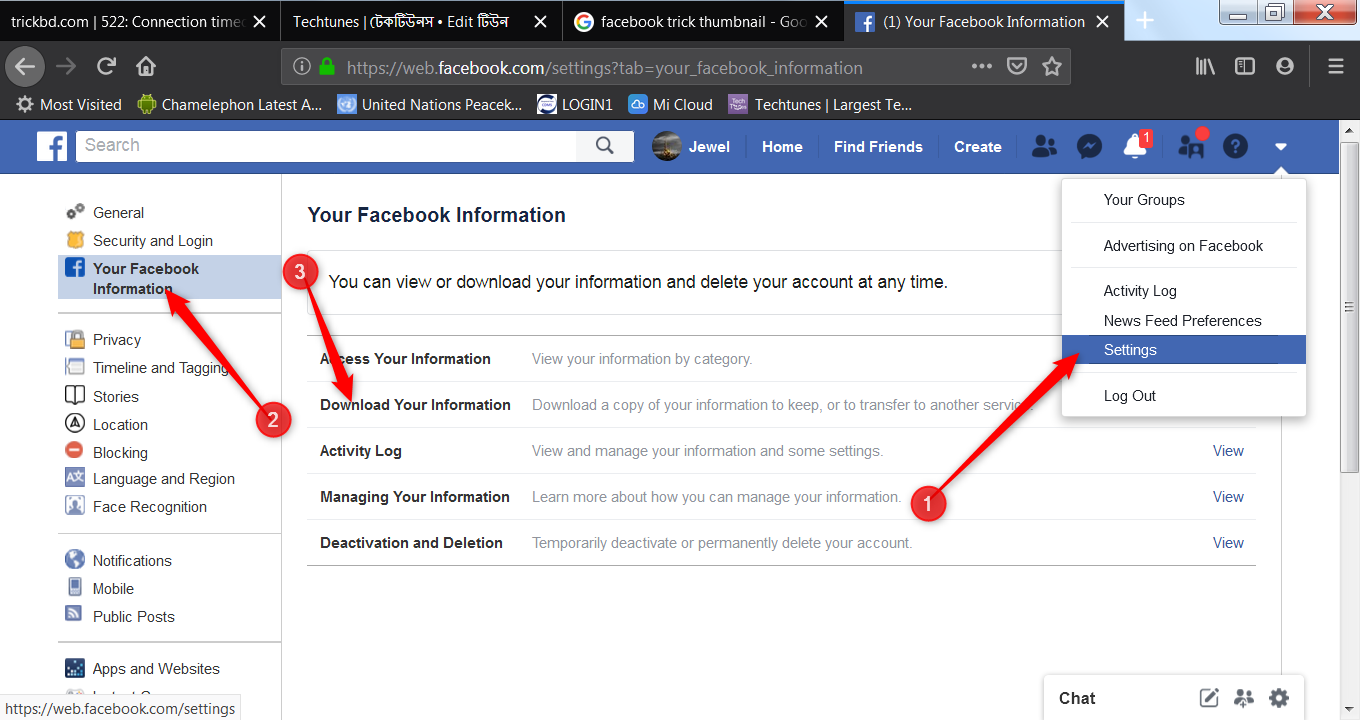Image resolution: width=1360 pixels, height=720 pixels.
Task: Select Your Groups in the account menu
Action: (x=1144, y=200)
